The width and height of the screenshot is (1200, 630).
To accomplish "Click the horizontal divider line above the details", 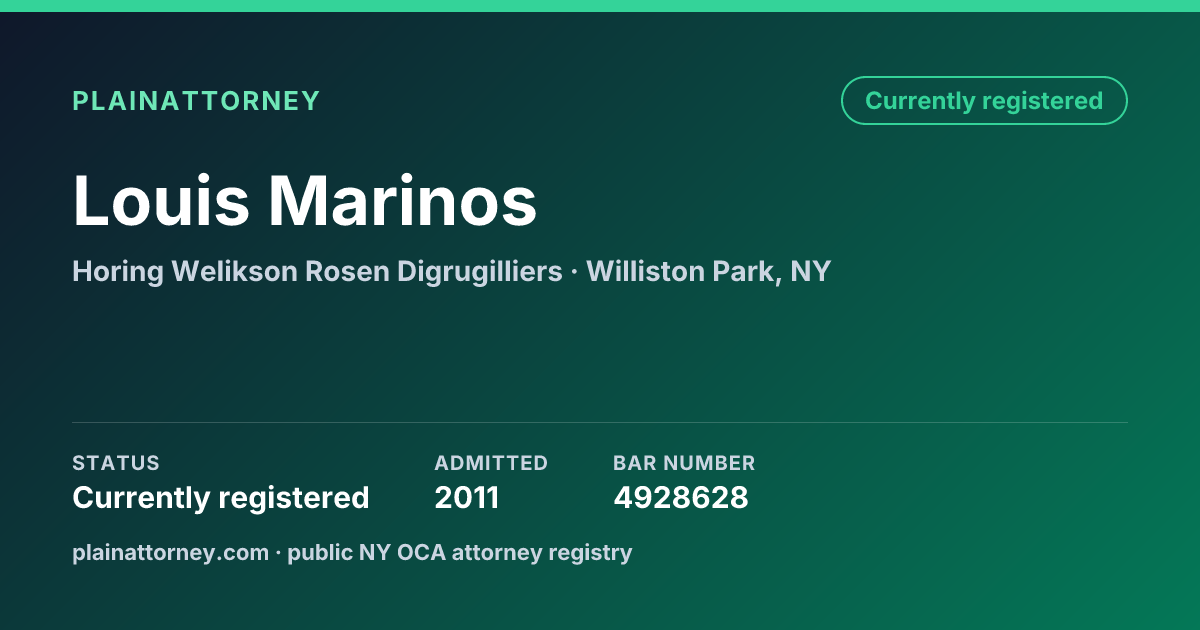I will 600,422.
